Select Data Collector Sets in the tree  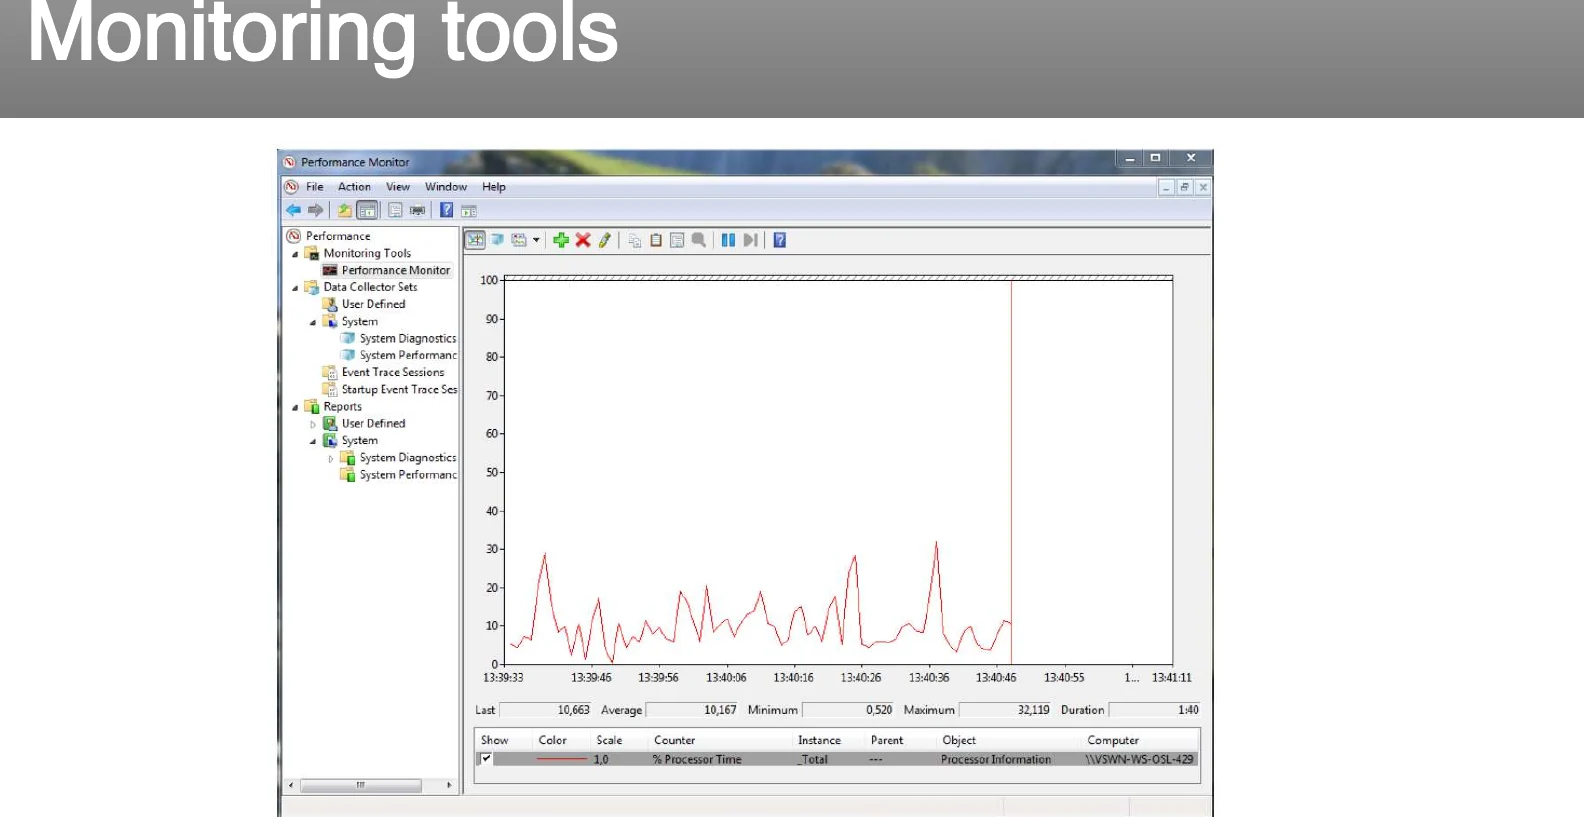click(x=370, y=287)
